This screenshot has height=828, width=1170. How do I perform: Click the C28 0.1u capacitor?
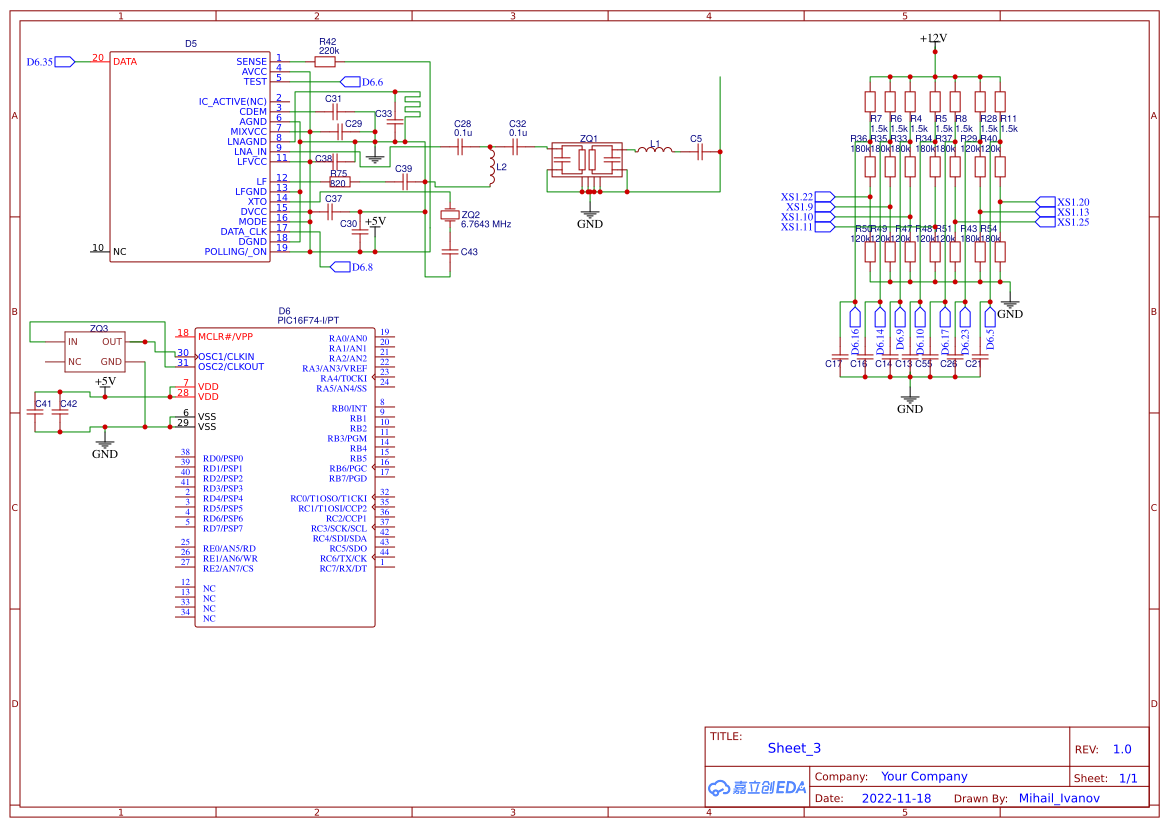click(461, 147)
